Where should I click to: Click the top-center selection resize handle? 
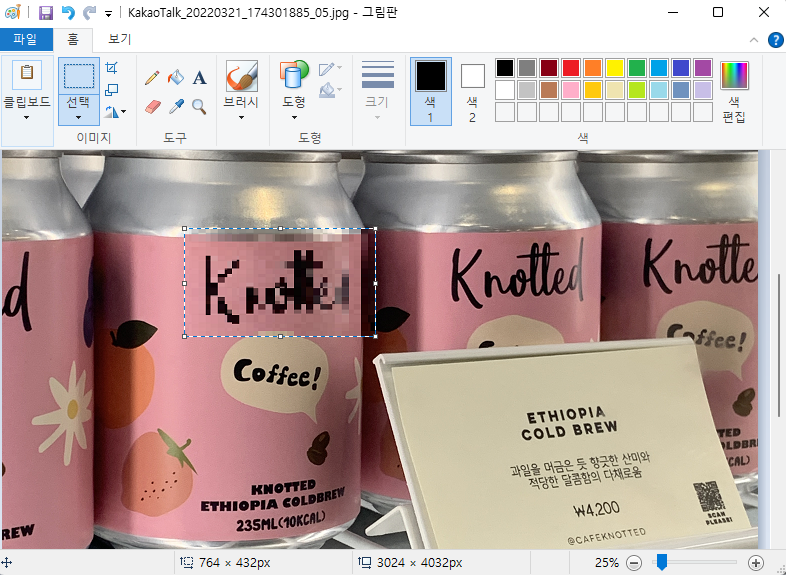pos(280,229)
